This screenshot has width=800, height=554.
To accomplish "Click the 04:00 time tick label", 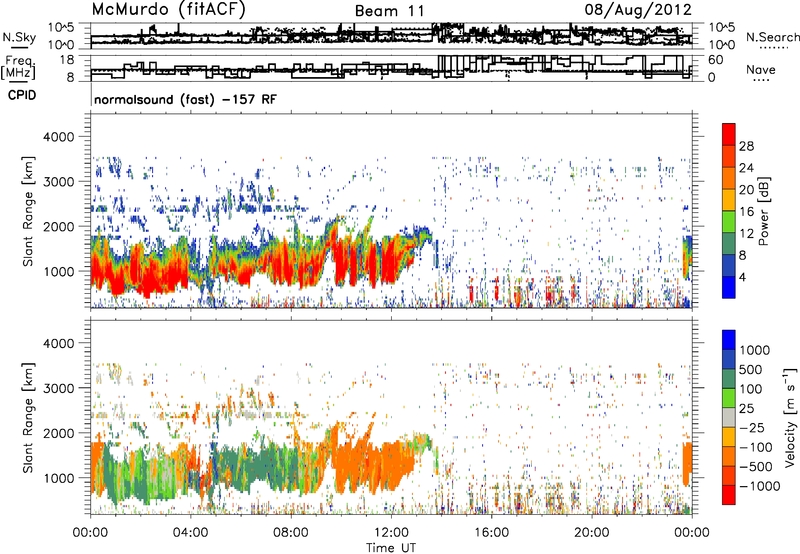I will pyautogui.click(x=190, y=533).
